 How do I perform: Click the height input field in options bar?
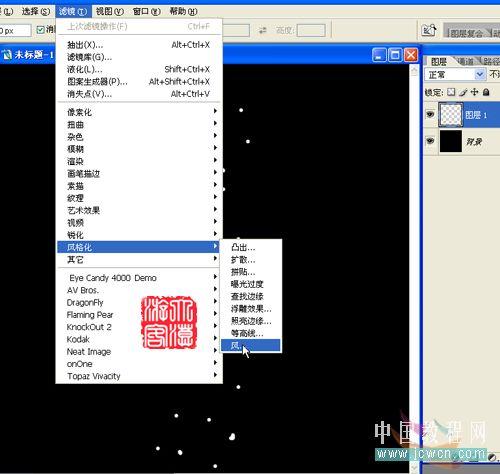coord(311,30)
